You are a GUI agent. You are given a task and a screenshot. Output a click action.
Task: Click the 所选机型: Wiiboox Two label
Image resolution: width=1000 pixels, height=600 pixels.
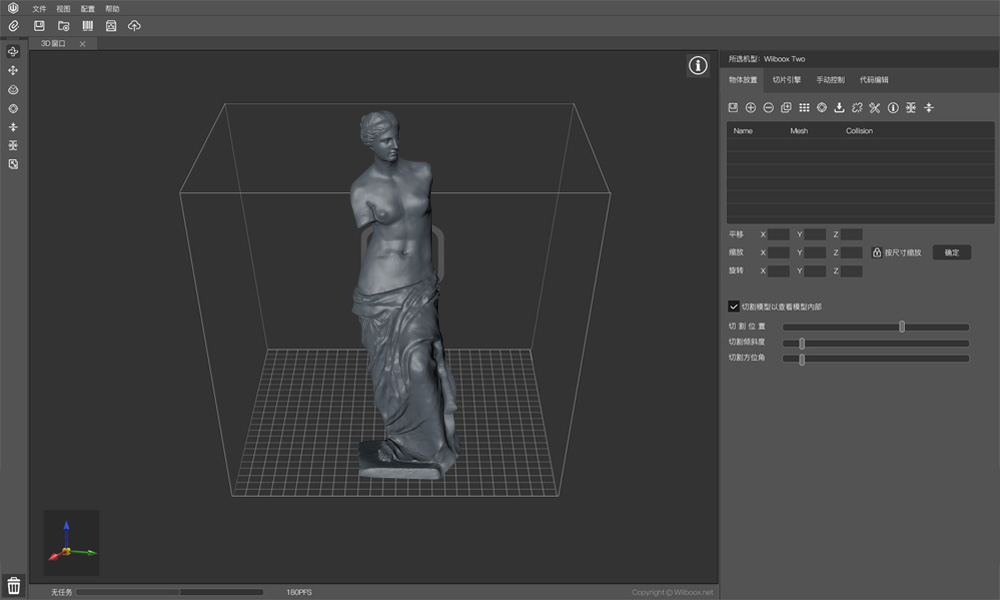coord(767,59)
